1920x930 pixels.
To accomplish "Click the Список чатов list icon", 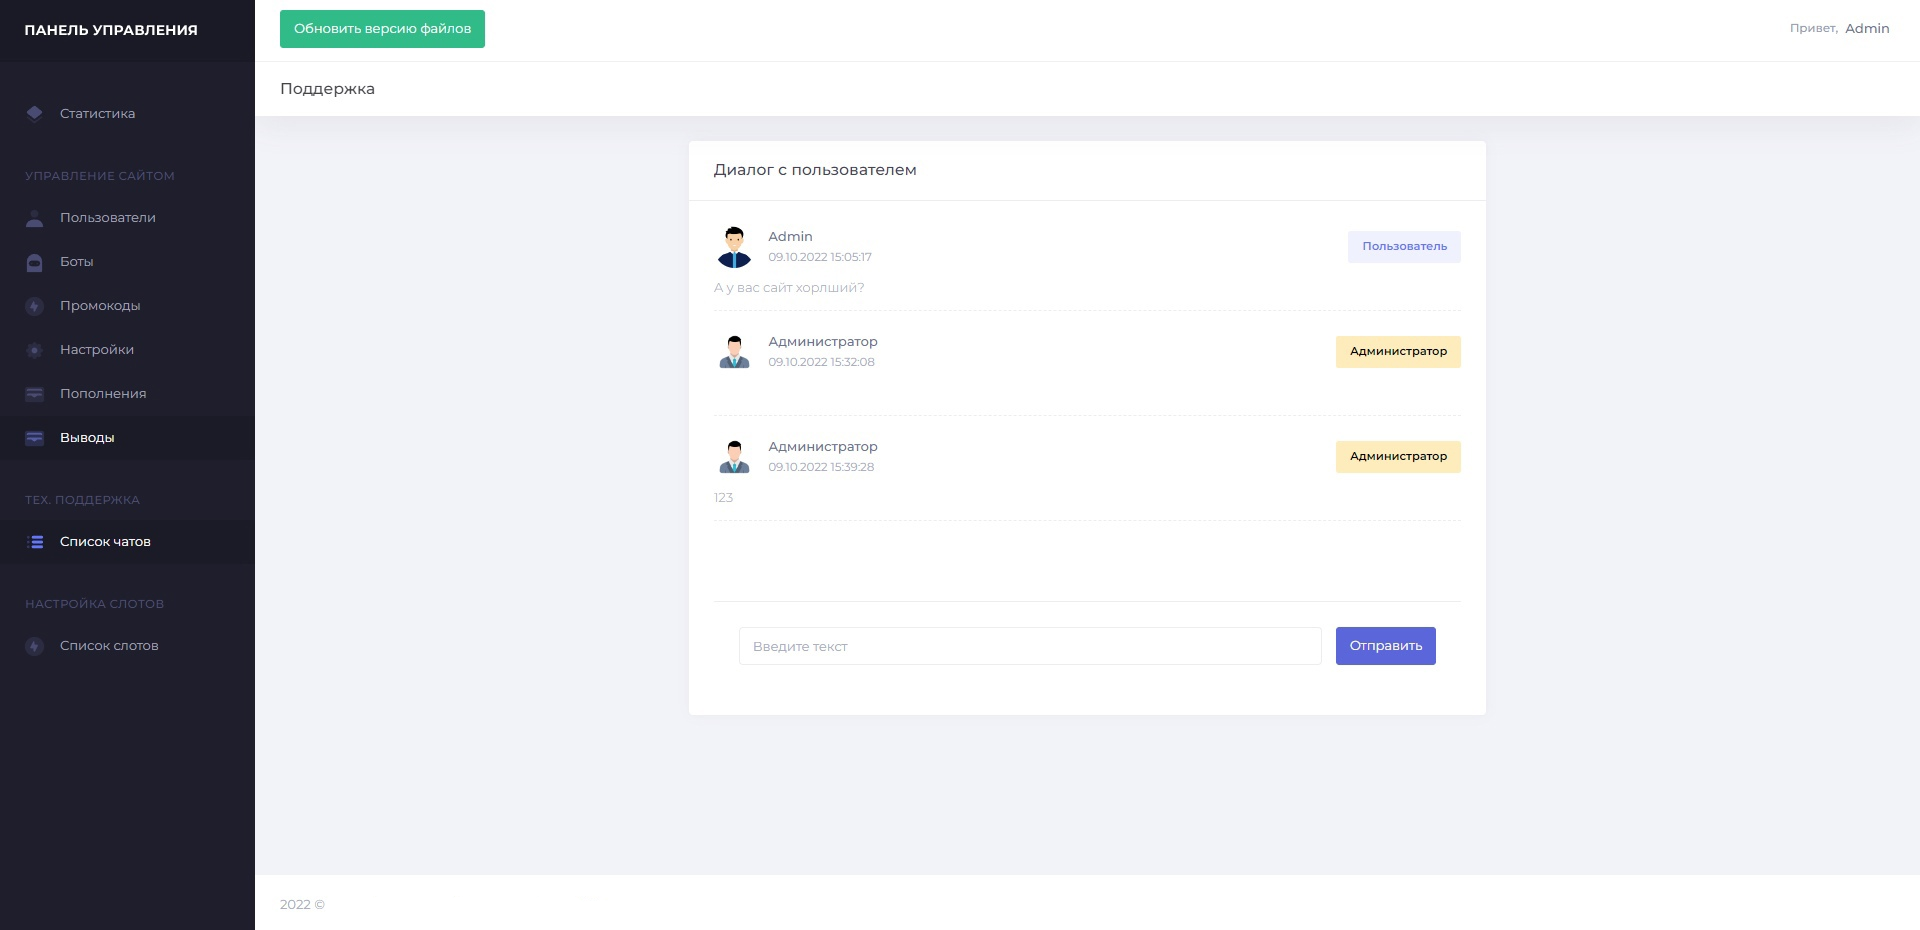I will [x=35, y=542].
